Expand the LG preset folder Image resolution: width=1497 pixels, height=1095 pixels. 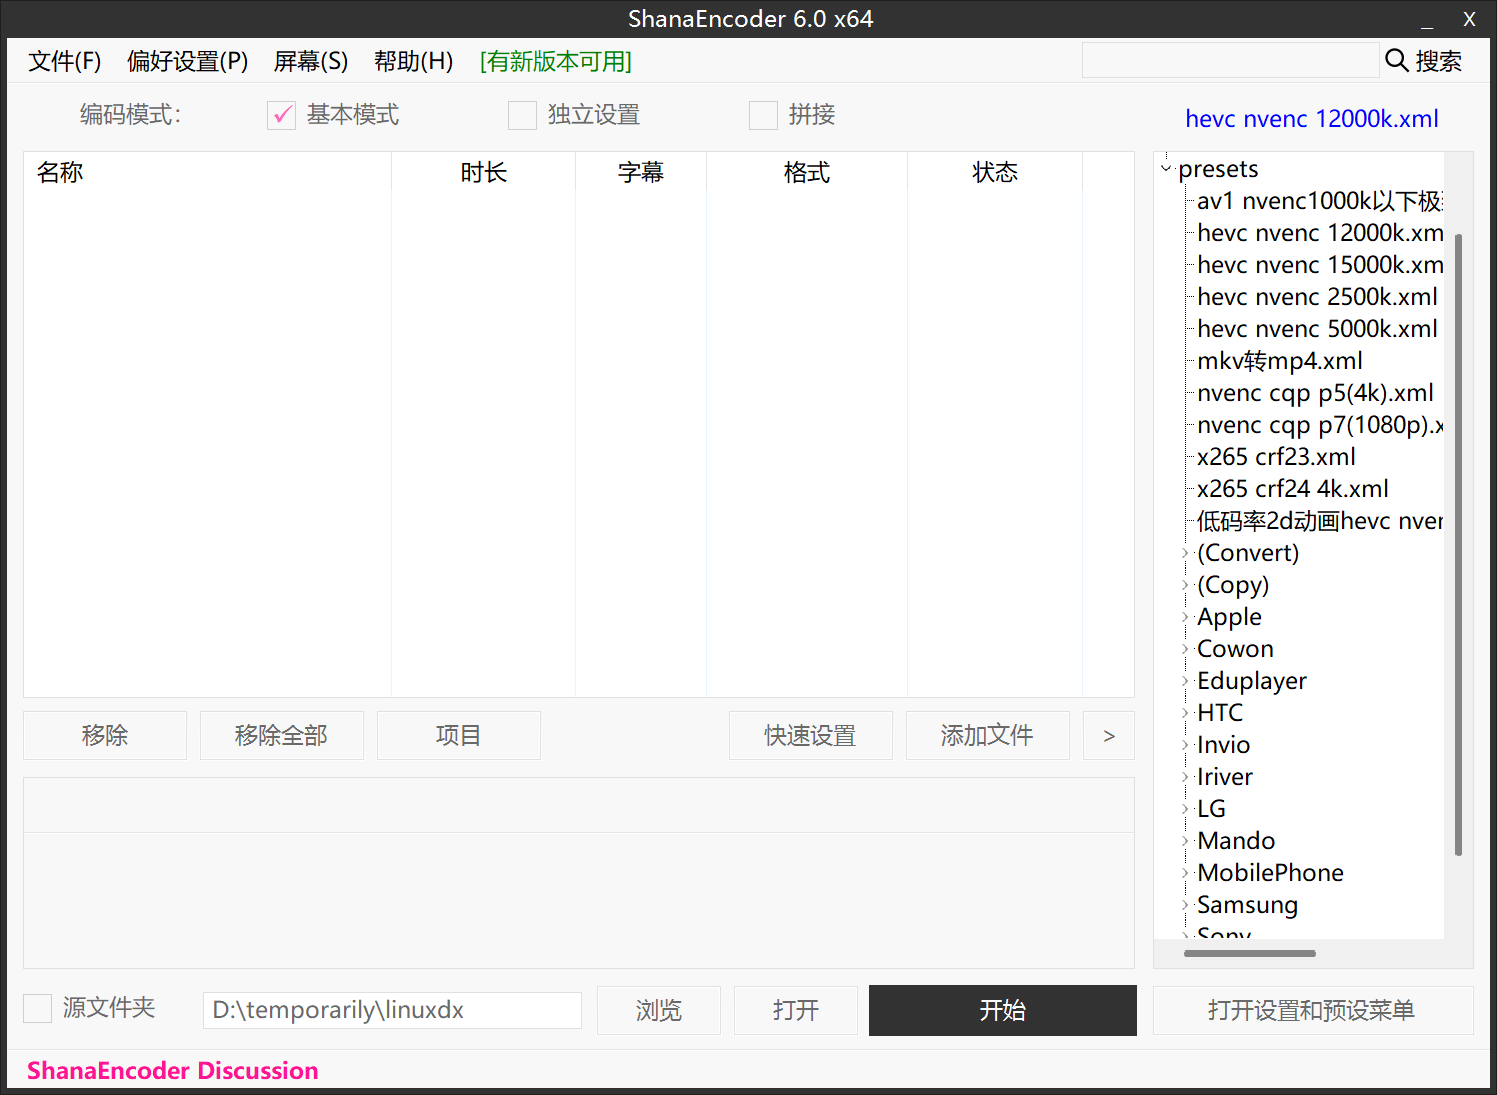(1185, 809)
